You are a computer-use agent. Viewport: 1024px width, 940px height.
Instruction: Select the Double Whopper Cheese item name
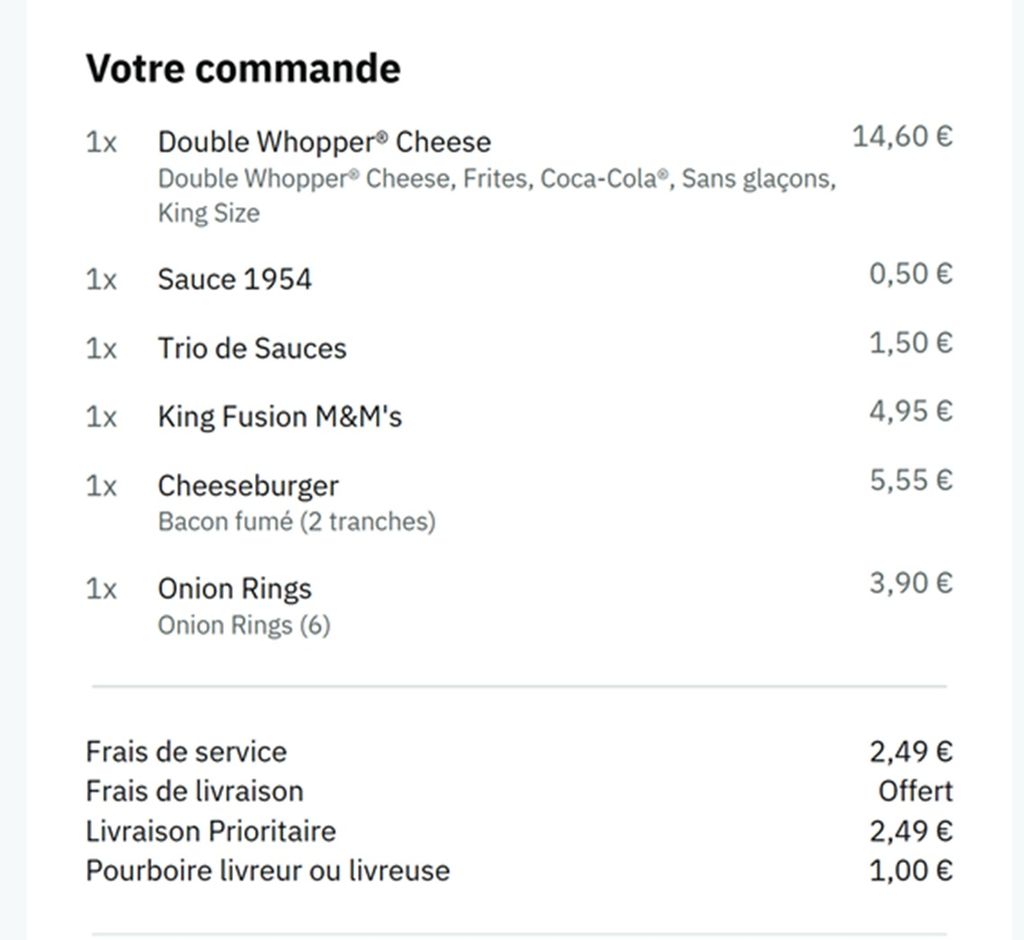point(324,142)
